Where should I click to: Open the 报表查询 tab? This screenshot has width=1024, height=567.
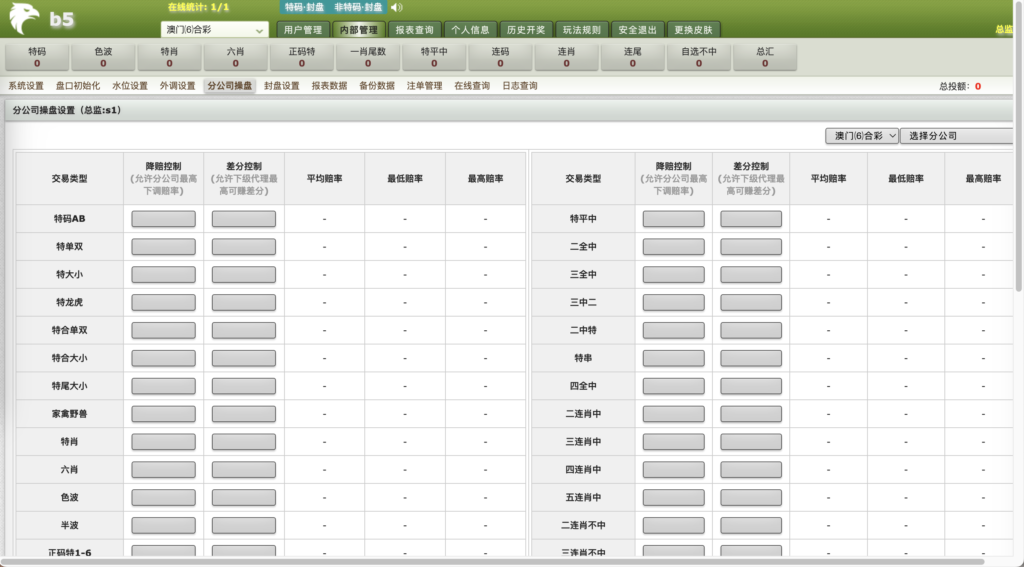[x=414, y=30]
